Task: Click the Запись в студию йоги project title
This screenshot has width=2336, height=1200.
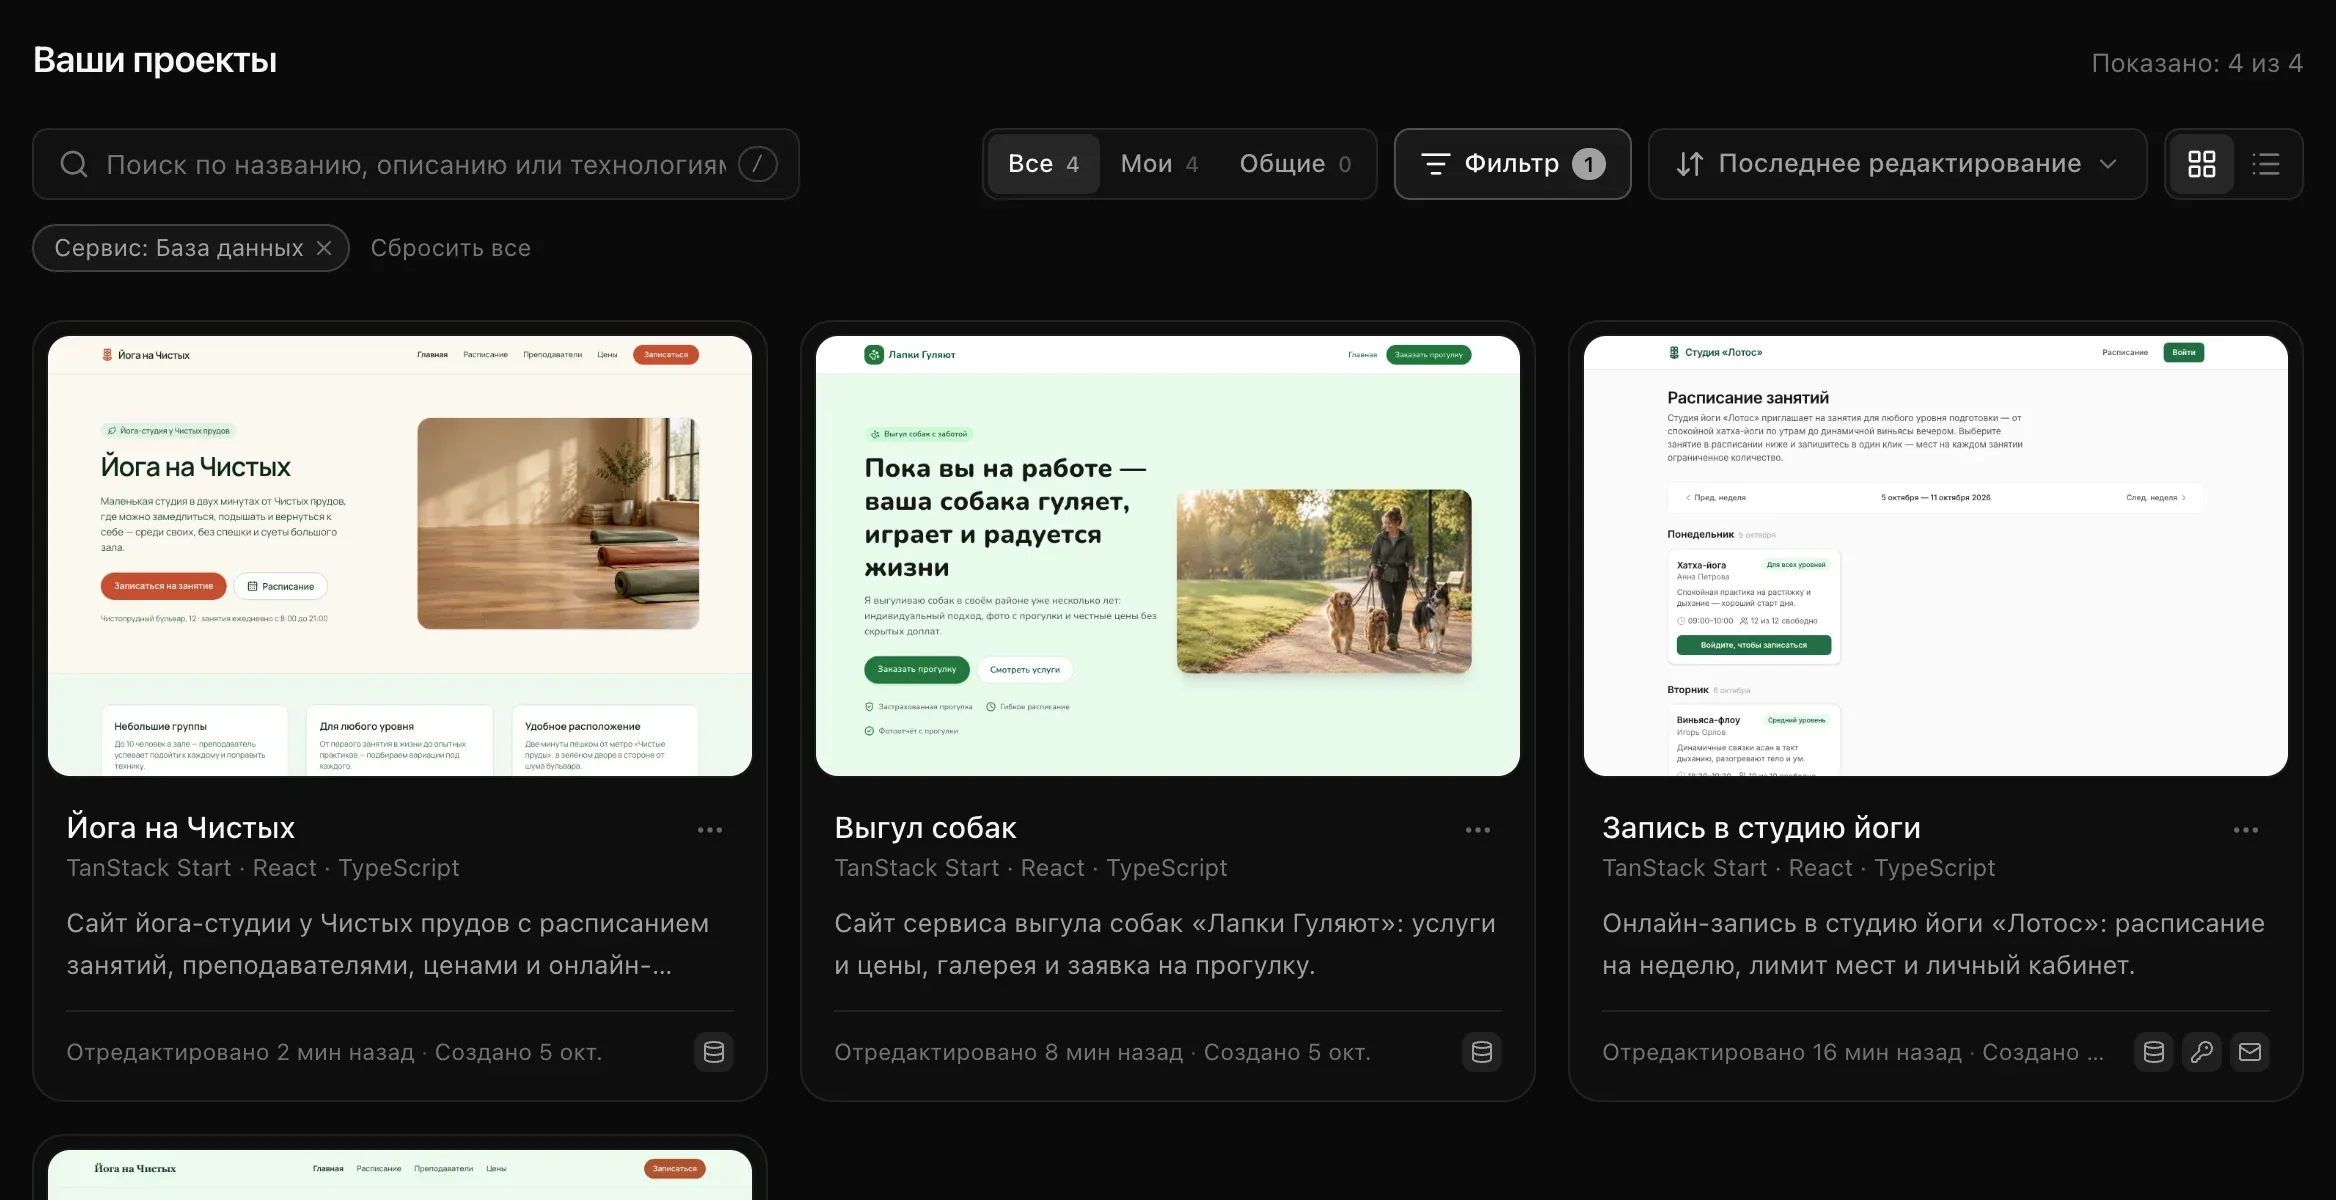Action: [1761, 828]
